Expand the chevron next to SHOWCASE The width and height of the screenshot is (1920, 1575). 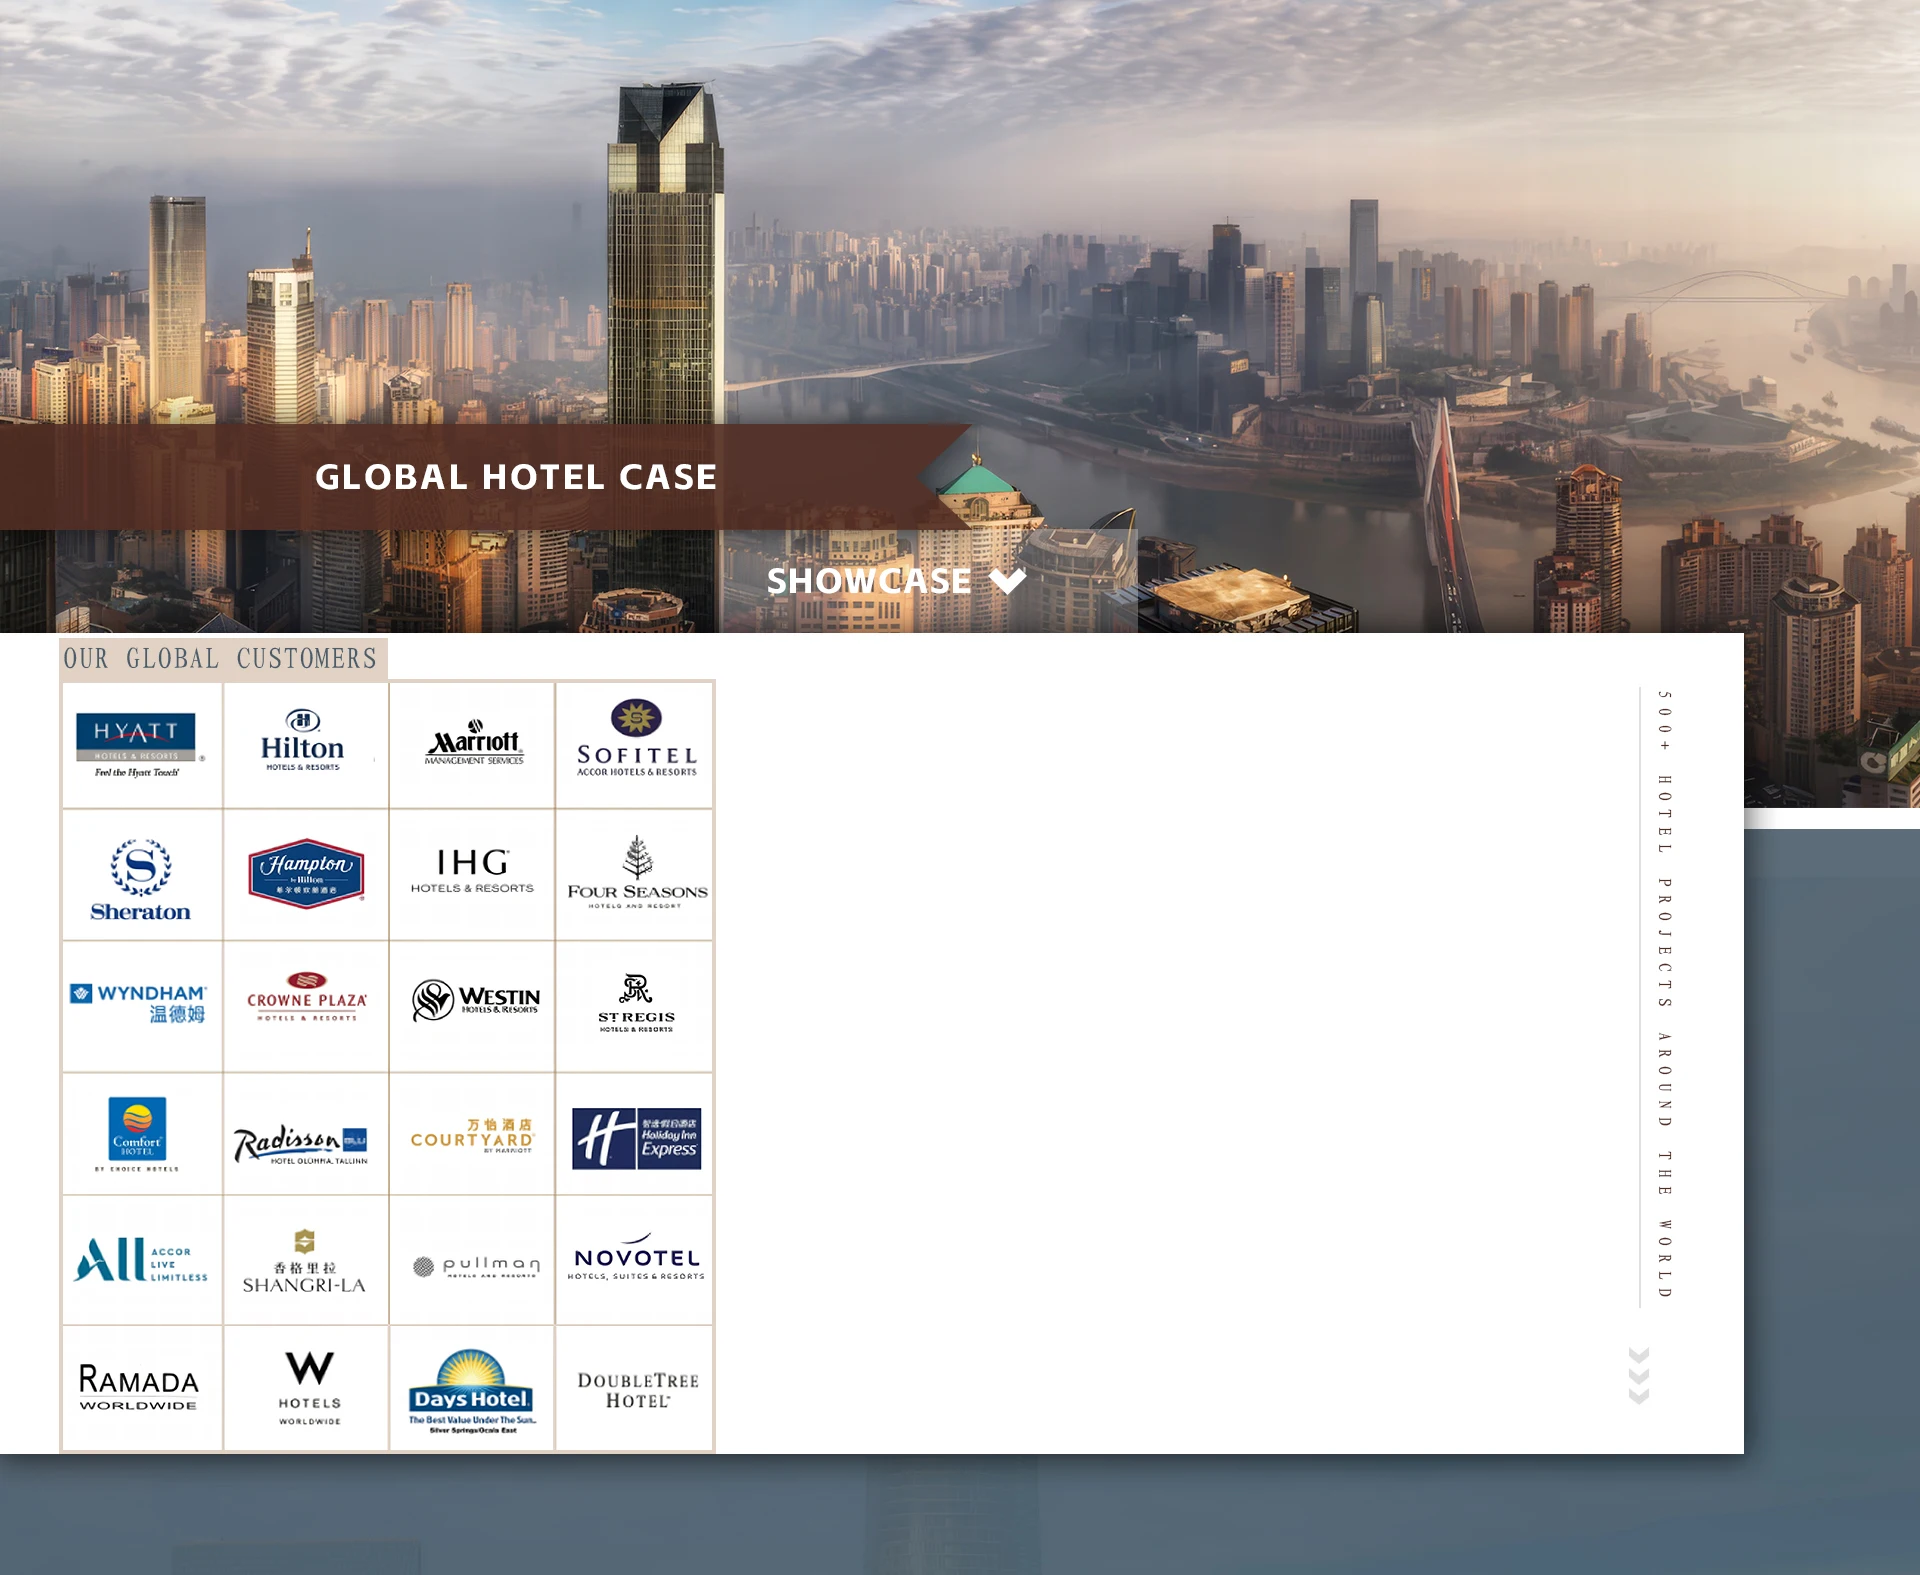pos(1008,581)
